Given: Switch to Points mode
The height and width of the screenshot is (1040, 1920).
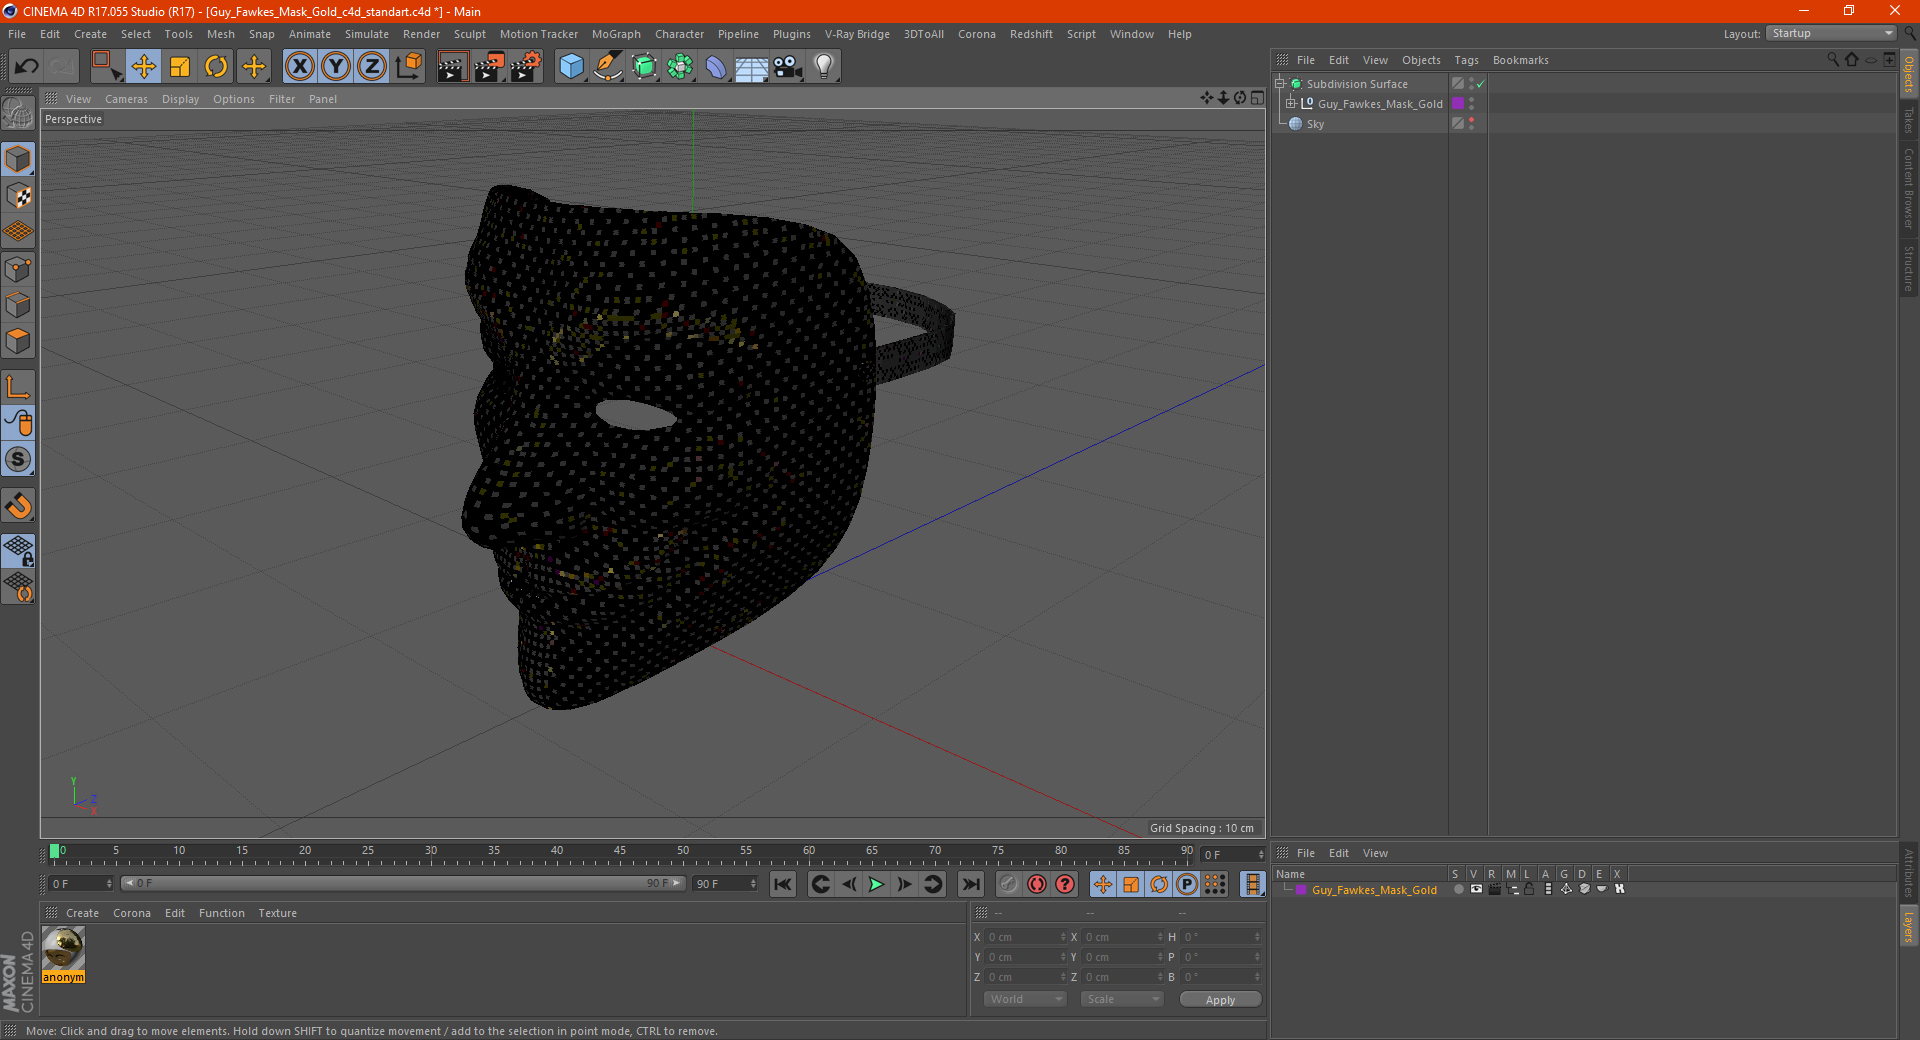Looking at the screenshot, I should pos(18,269).
